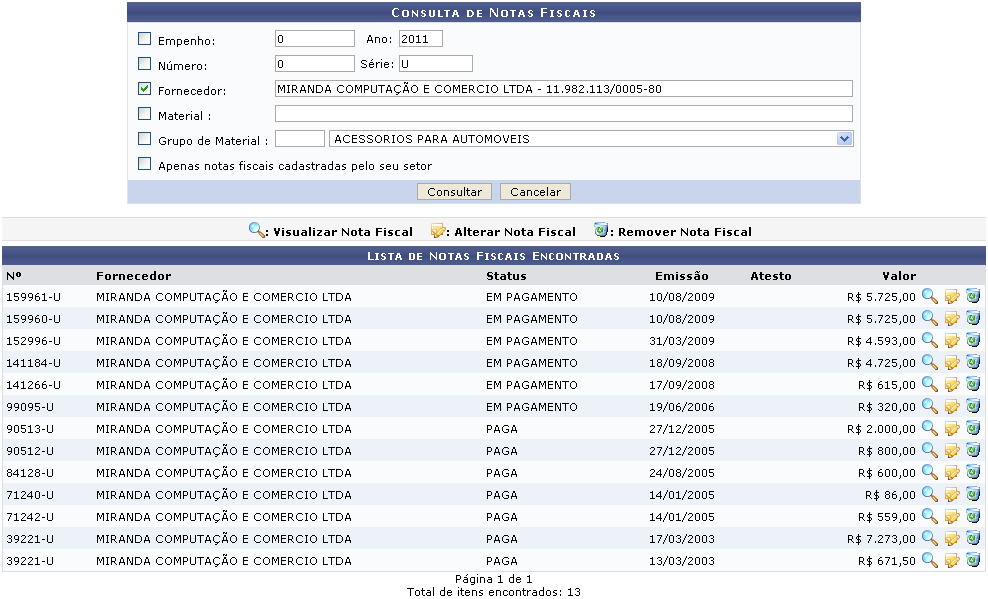Uncheck the Fornecedor filter checkbox
Screen dimensions: 988x599
(x=144, y=89)
